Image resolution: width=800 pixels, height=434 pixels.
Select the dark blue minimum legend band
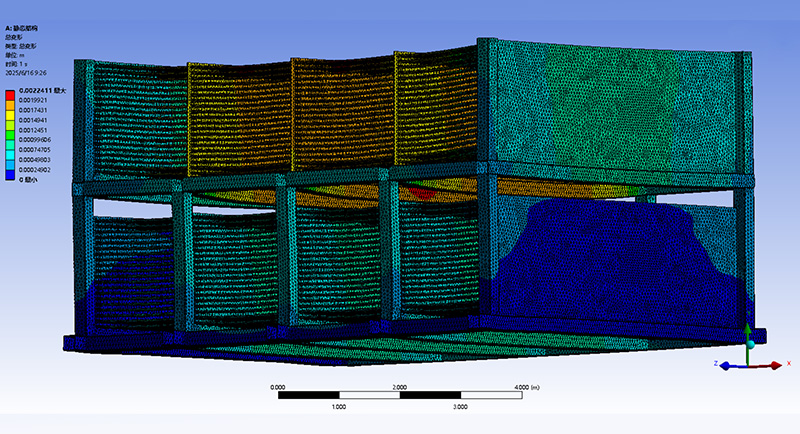pyautogui.click(x=10, y=175)
